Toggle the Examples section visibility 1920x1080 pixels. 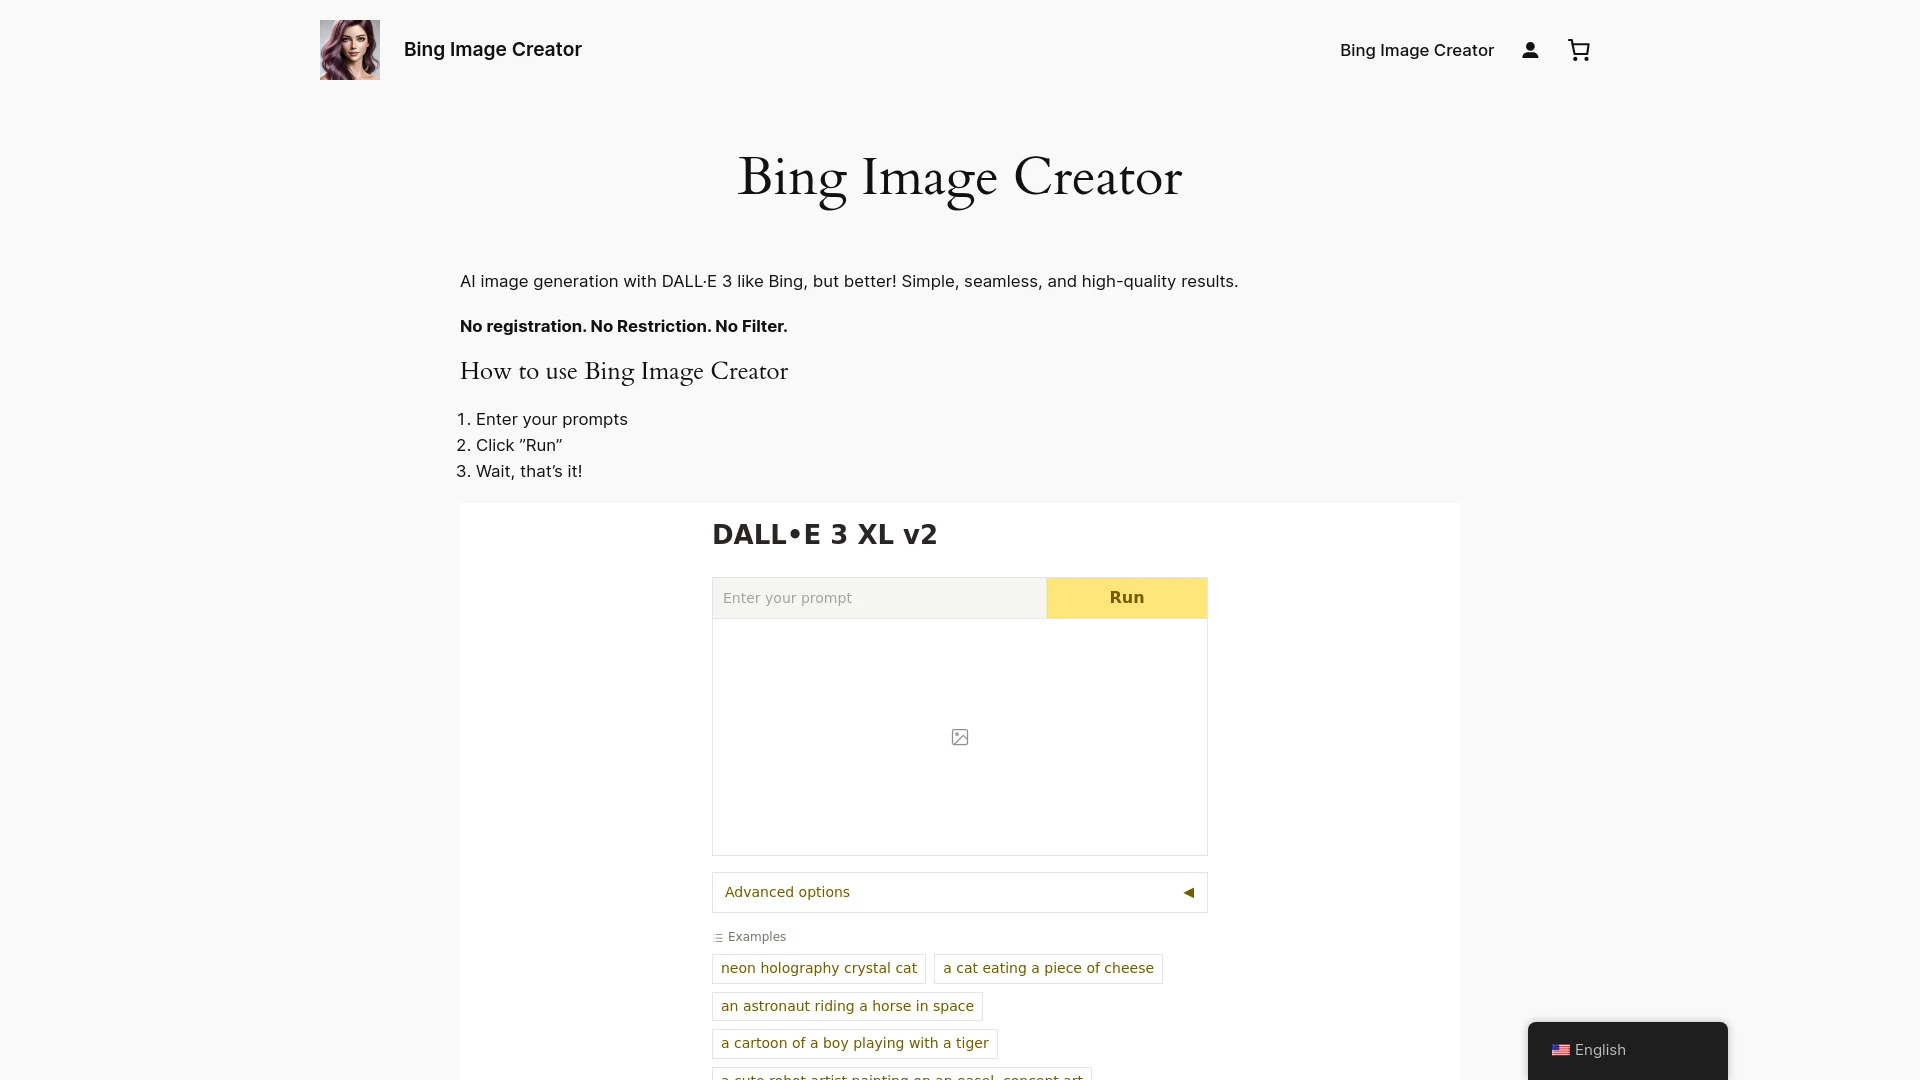pos(749,938)
